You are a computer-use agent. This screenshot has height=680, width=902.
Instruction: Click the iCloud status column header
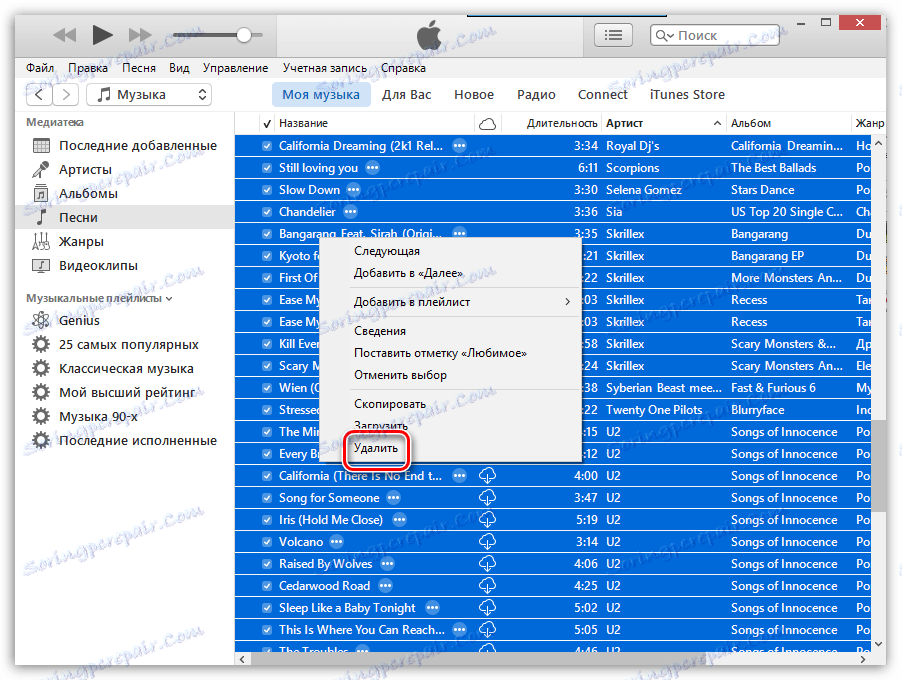(488, 123)
